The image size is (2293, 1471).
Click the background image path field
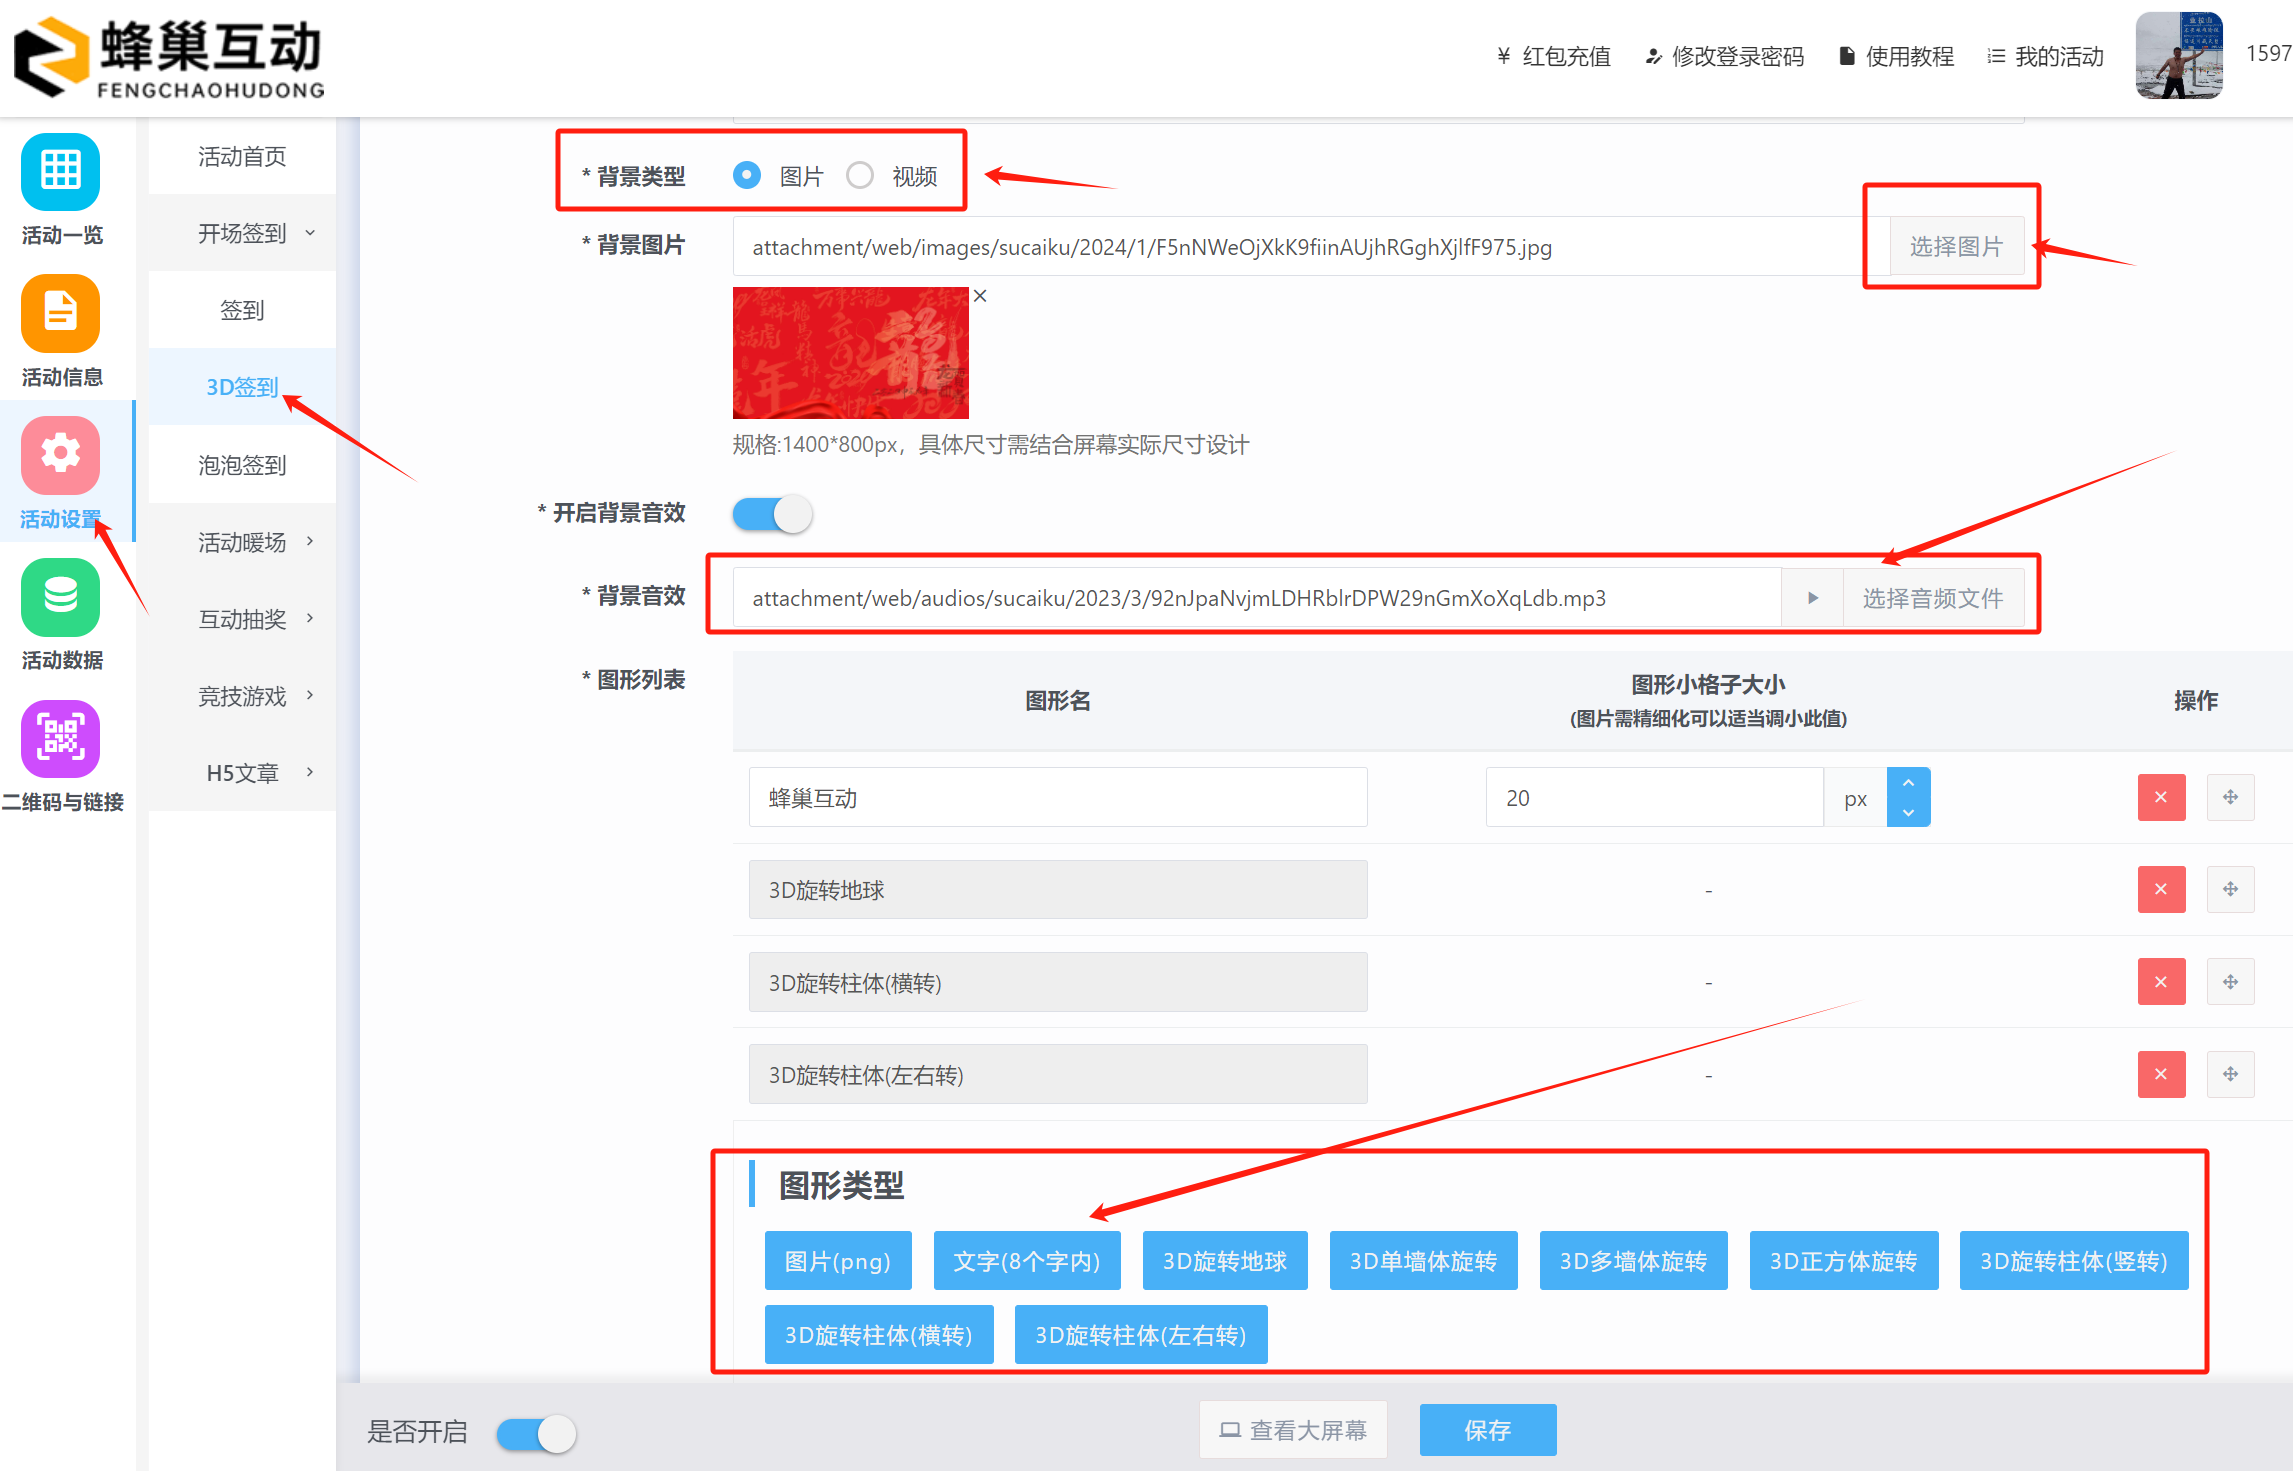click(x=1311, y=246)
